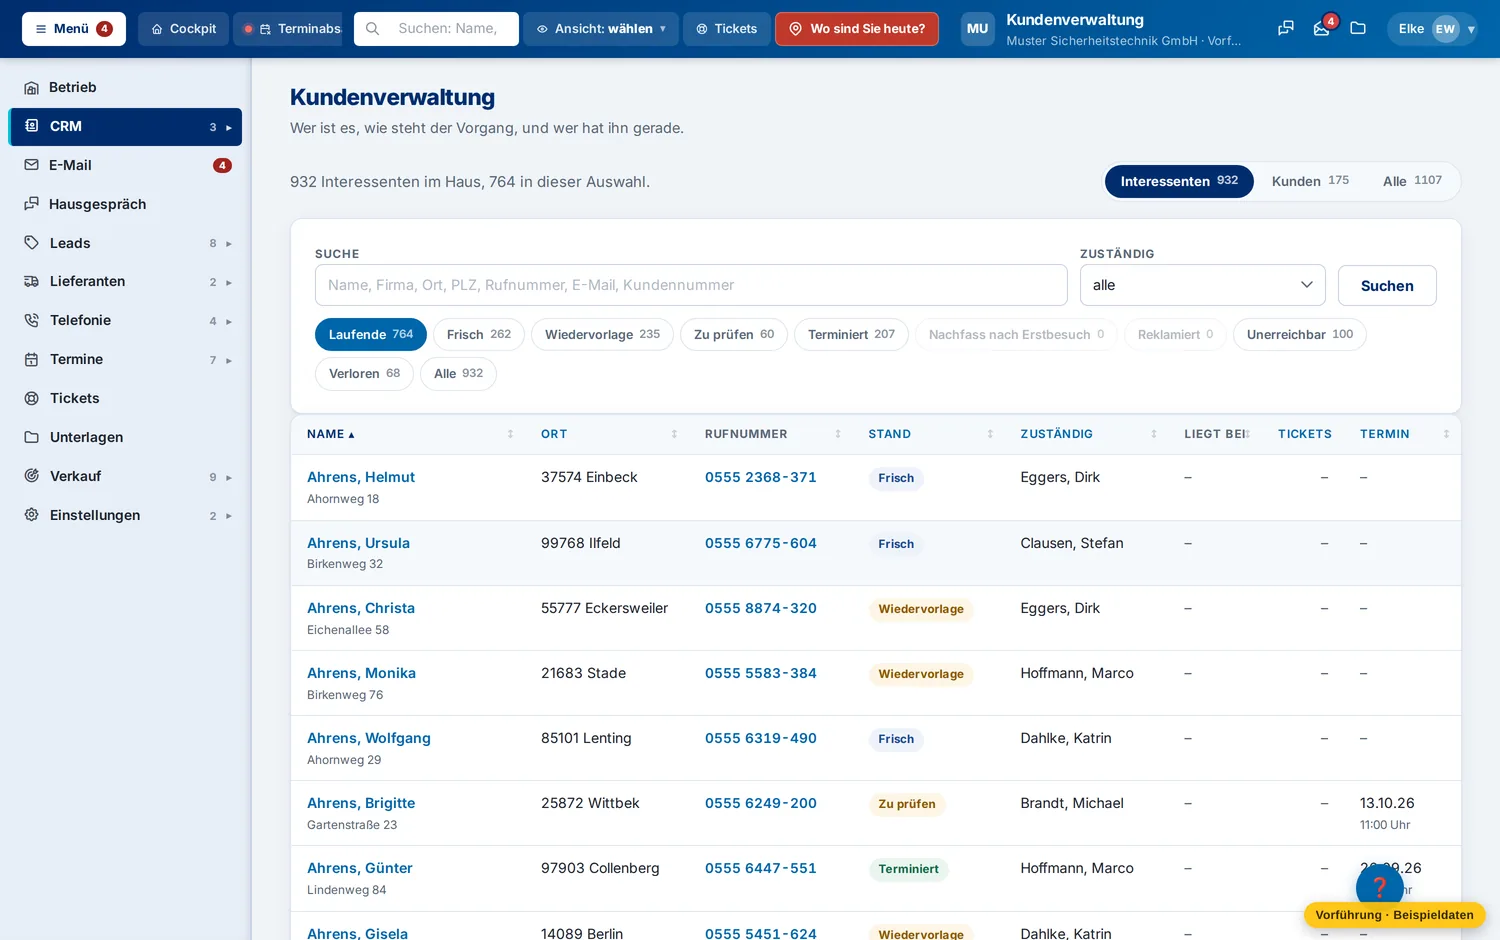
Task: Click the EW user avatar
Action: (x=1445, y=29)
